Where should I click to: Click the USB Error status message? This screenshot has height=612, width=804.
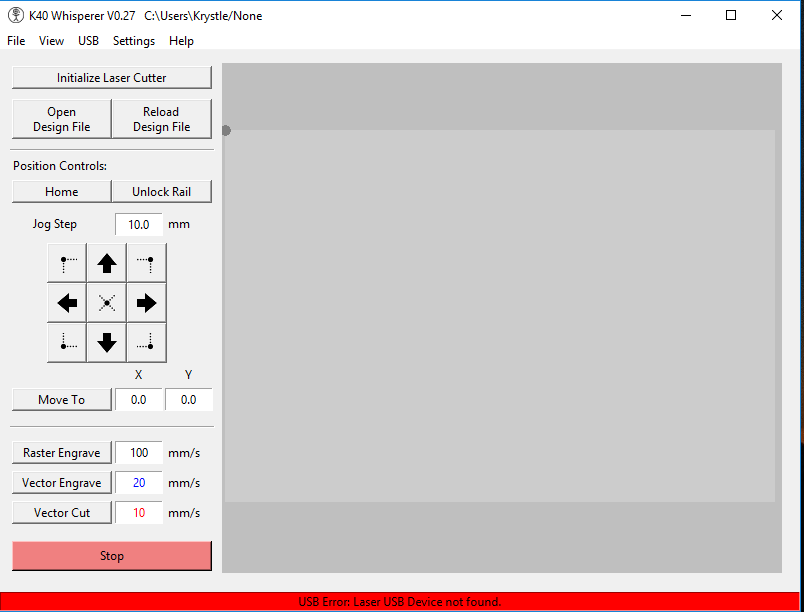click(400, 602)
